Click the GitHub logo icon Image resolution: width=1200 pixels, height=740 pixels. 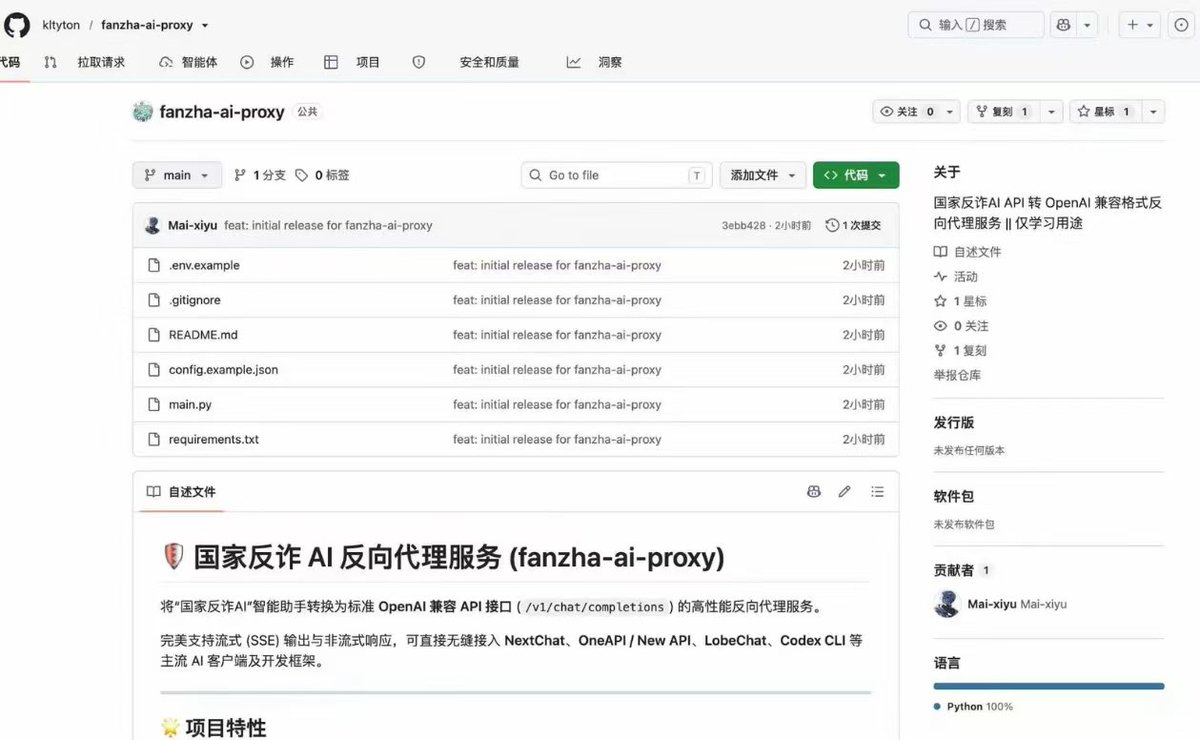tap(17, 24)
